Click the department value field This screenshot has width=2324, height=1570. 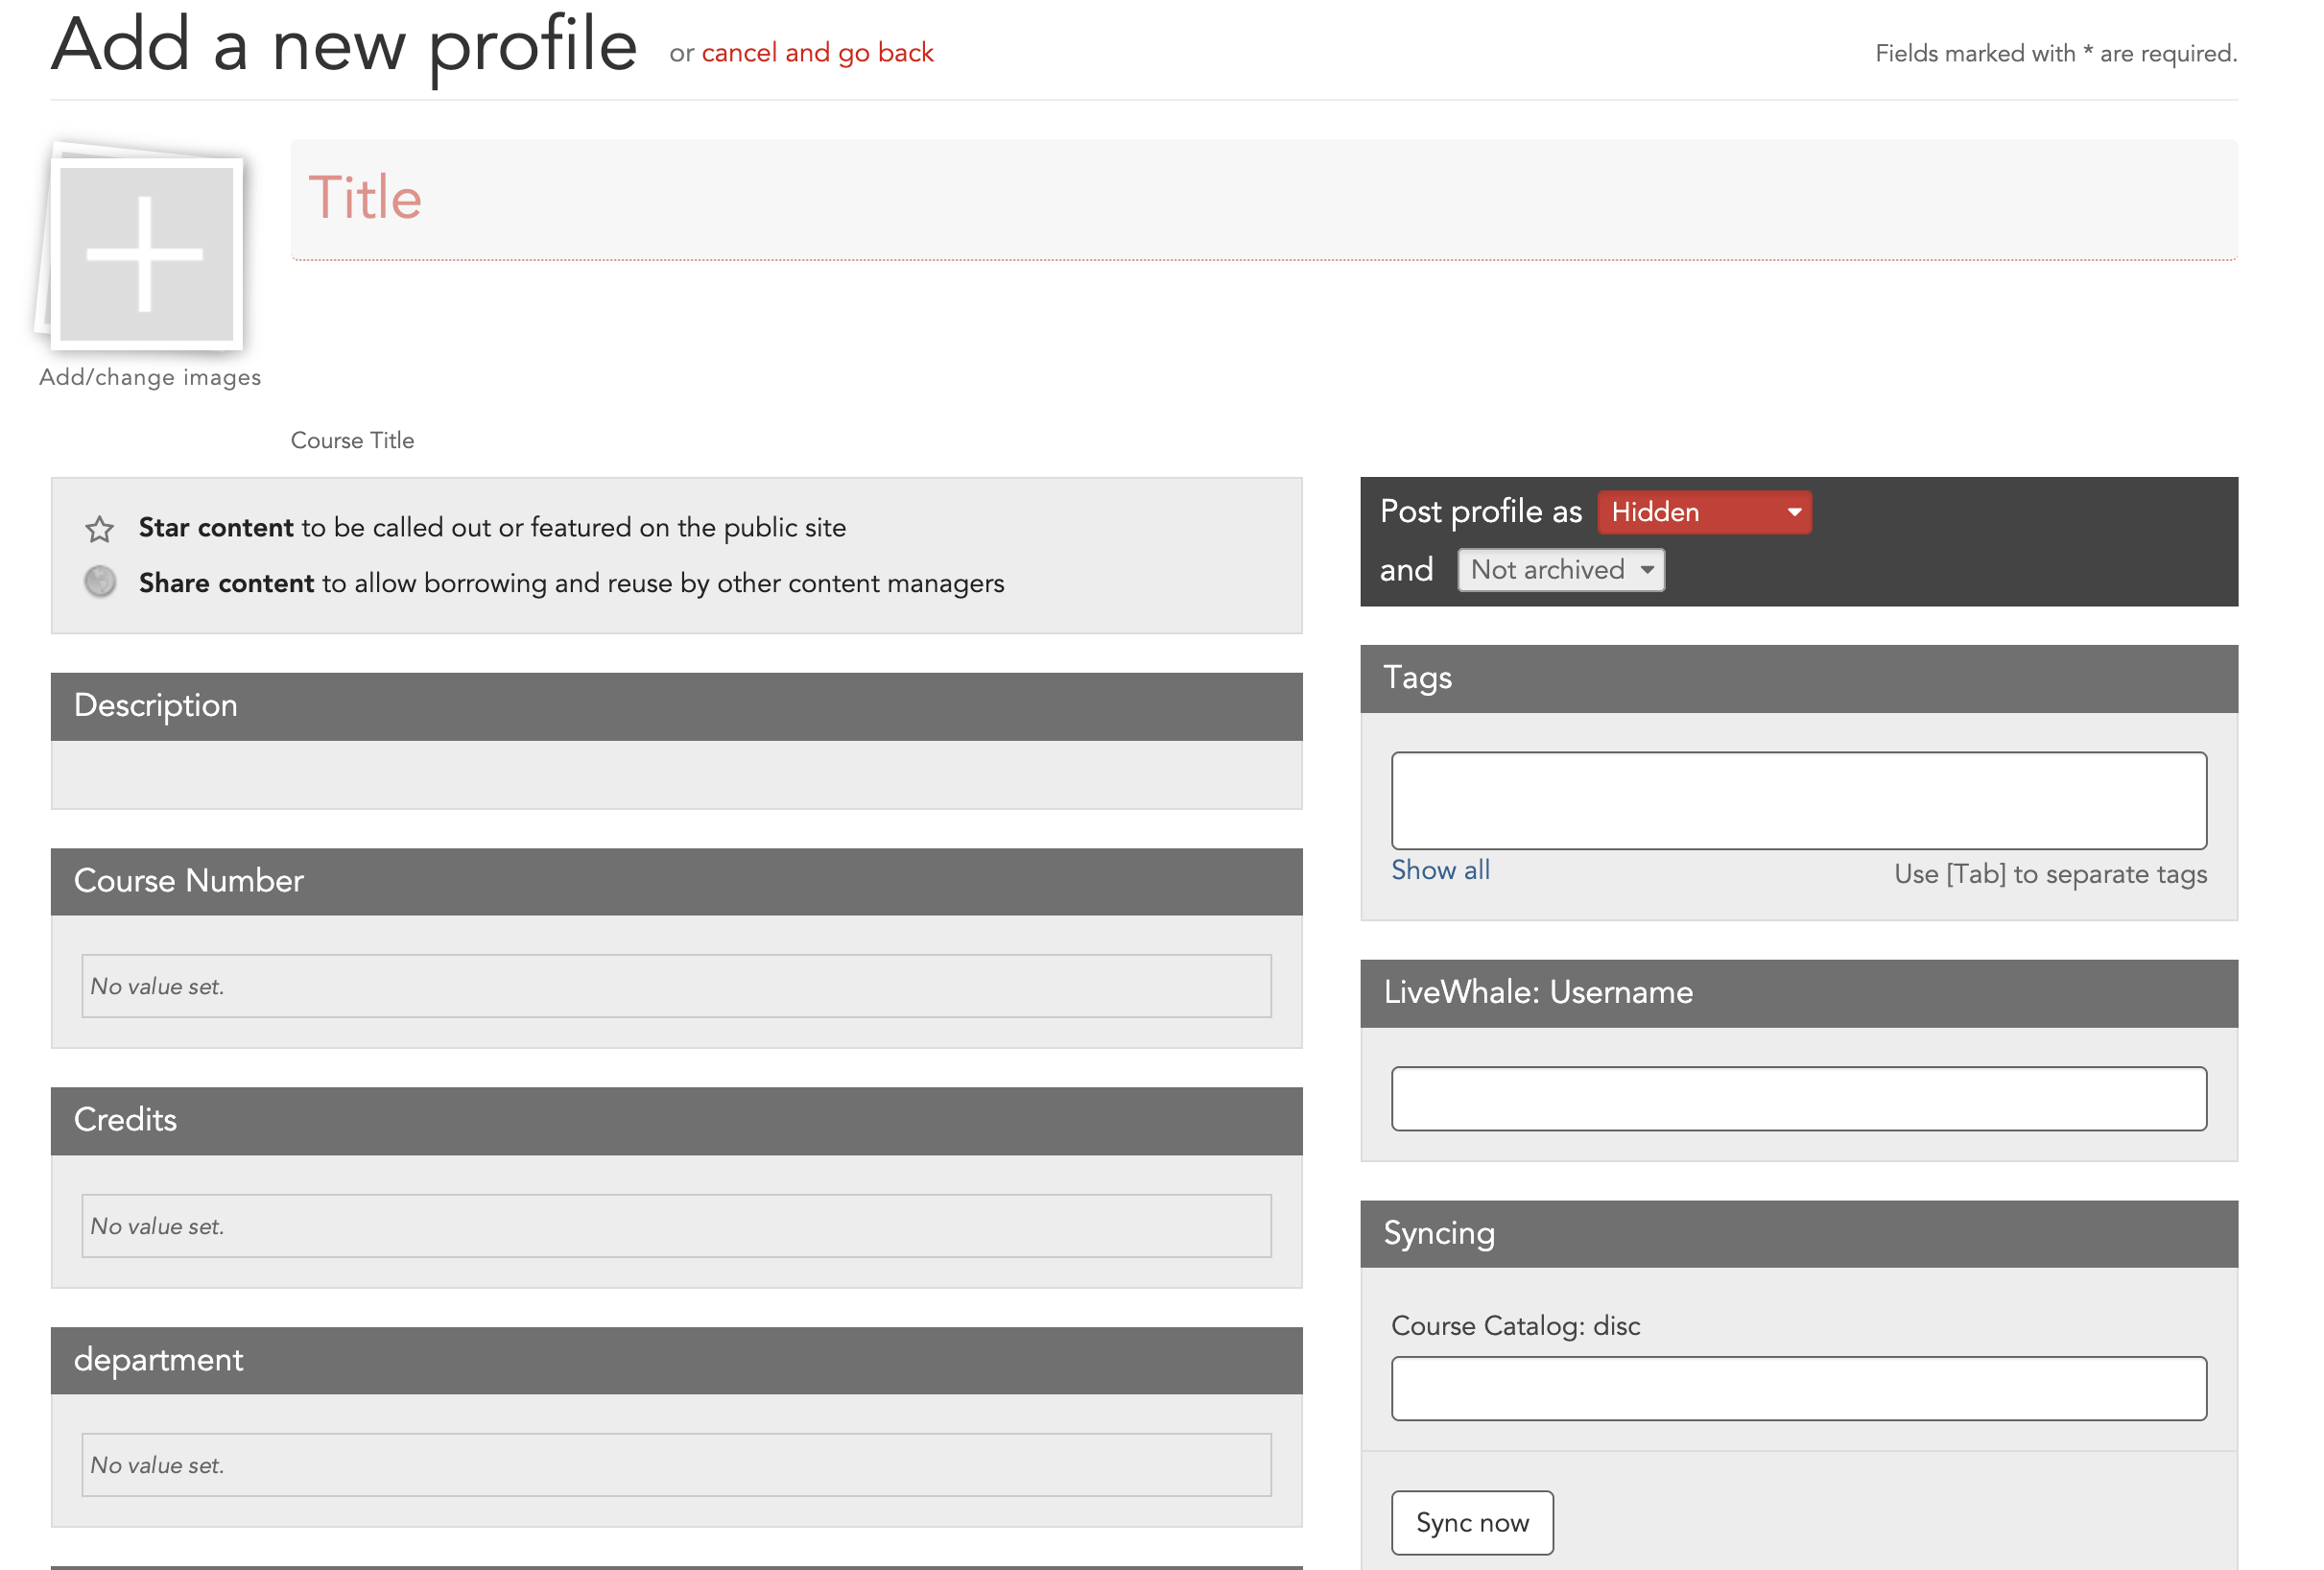click(x=676, y=1465)
